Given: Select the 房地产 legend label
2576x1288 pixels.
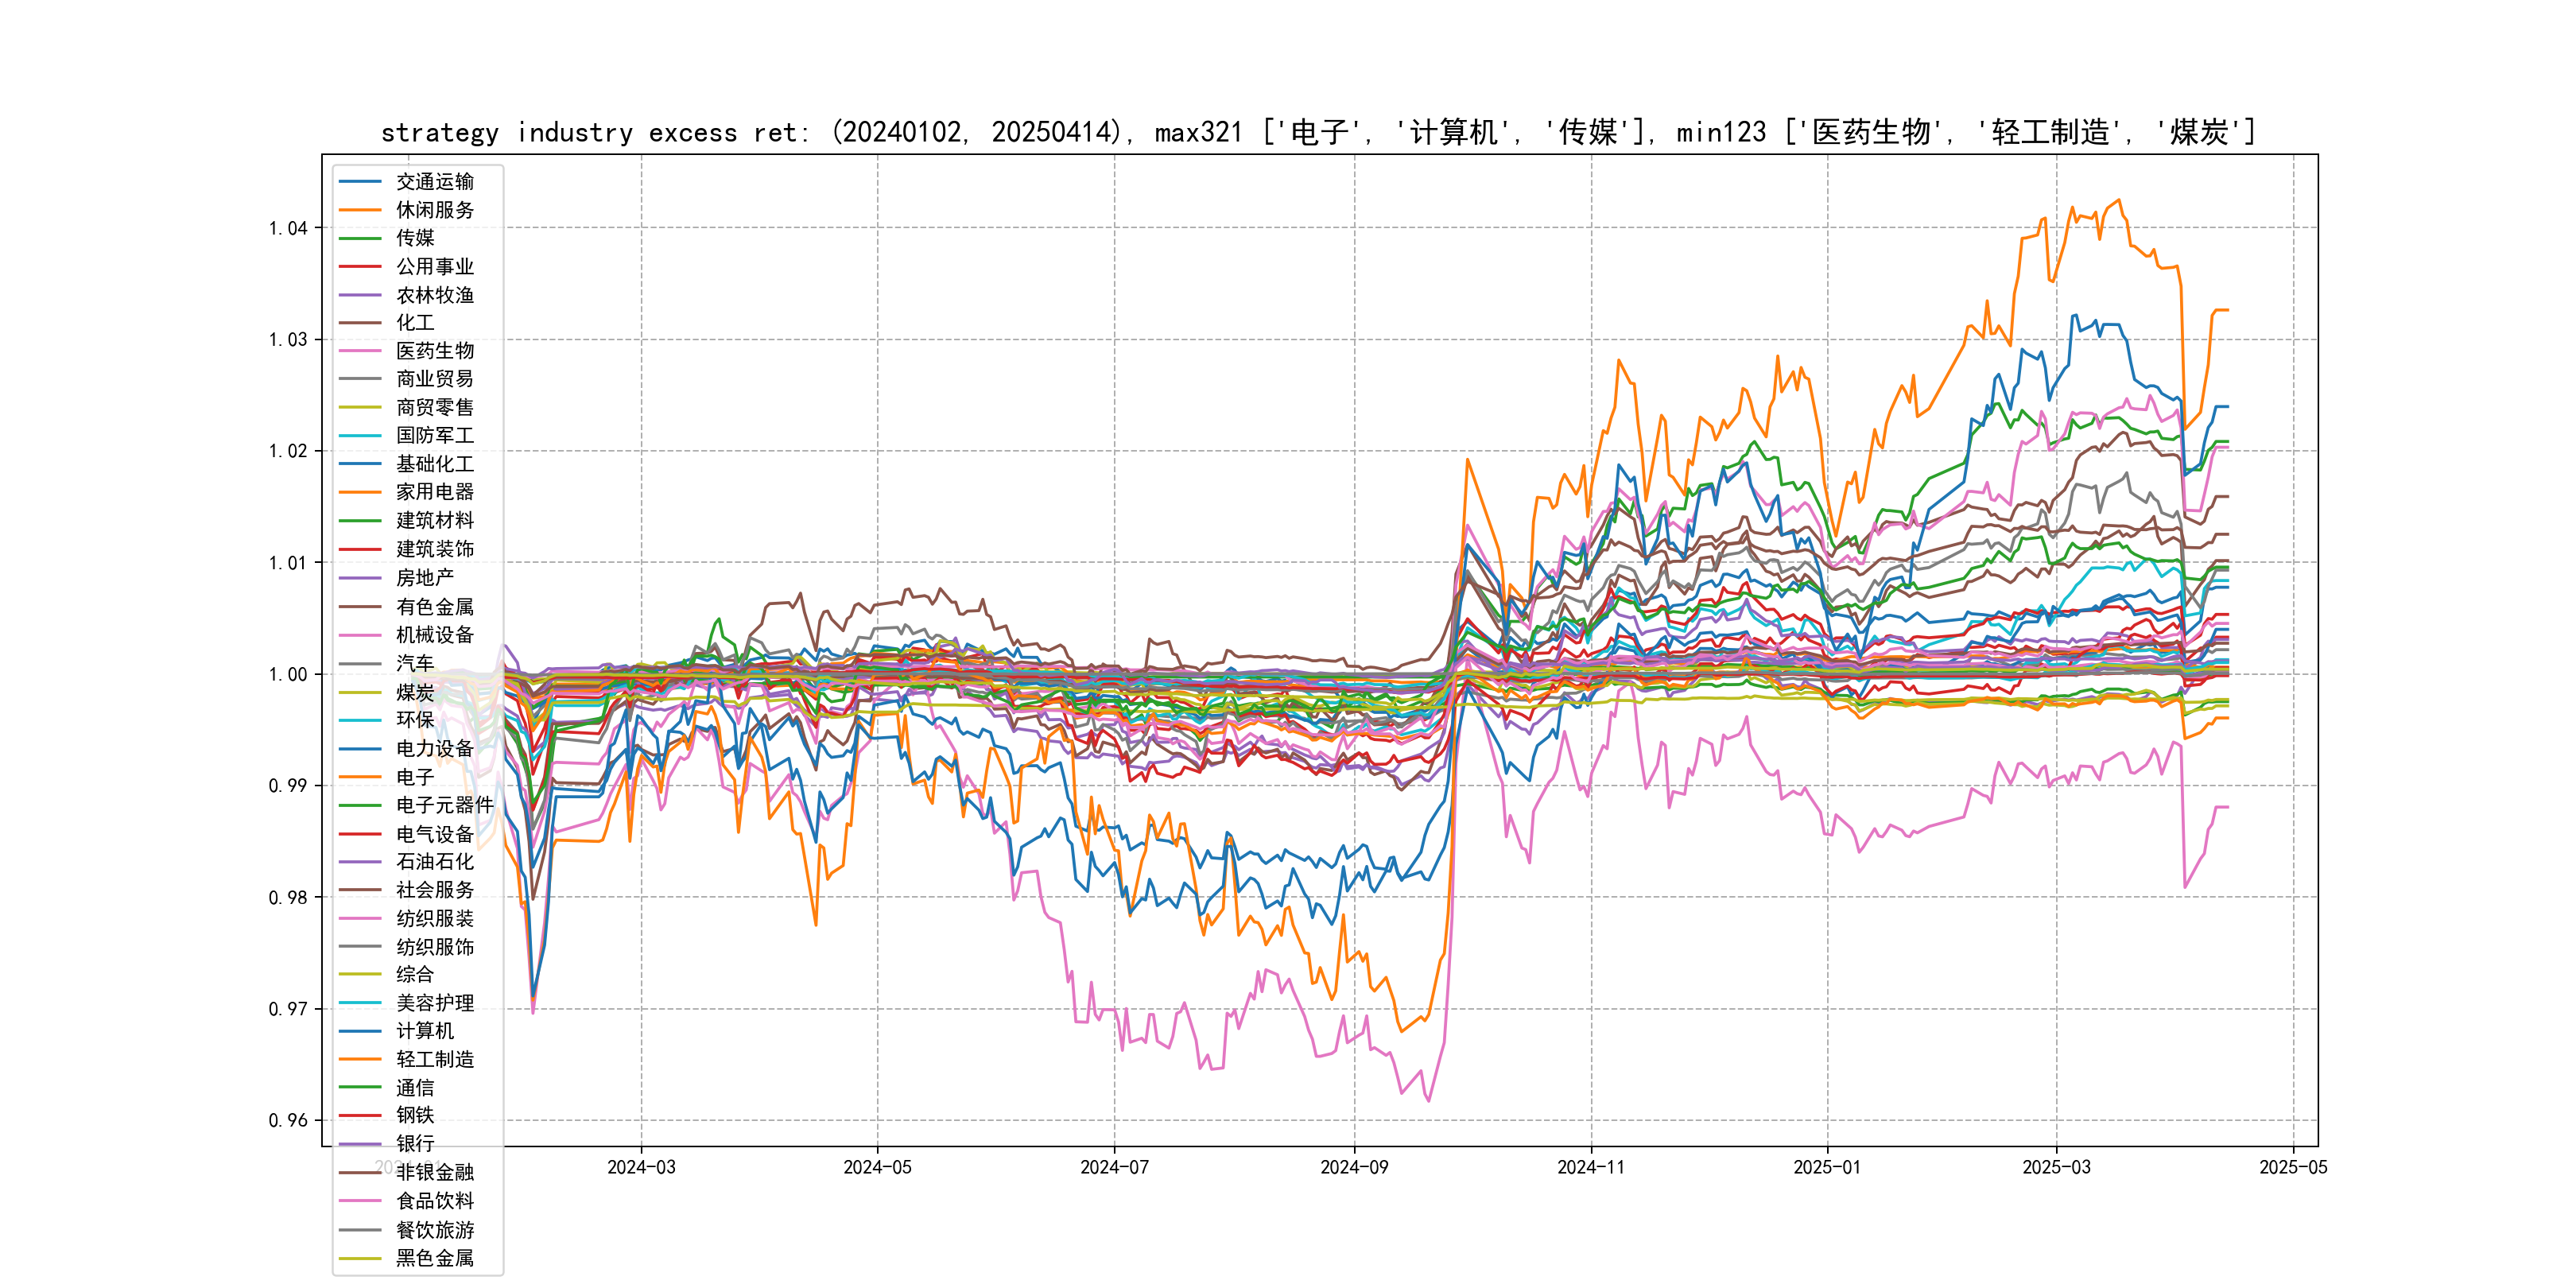Looking at the screenshot, I should point(424,578).
